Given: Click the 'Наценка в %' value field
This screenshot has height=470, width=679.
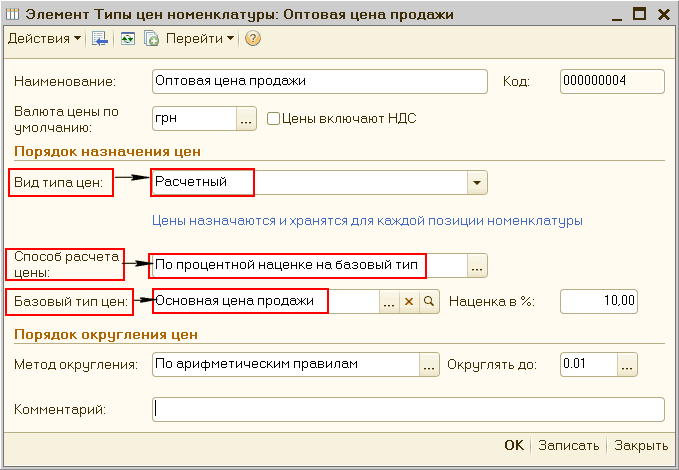Looking at the screenshot, I should tap(598, 301).
